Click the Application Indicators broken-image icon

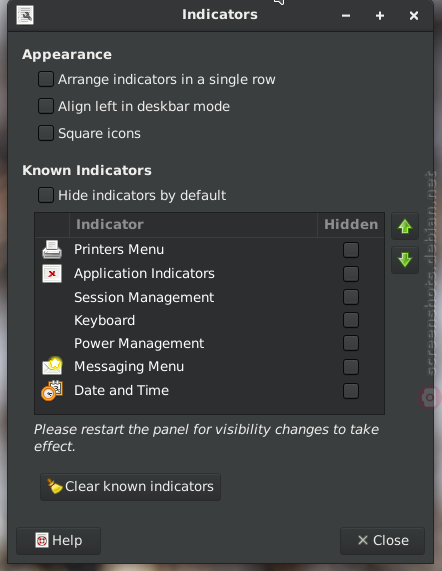coord(52,273)
